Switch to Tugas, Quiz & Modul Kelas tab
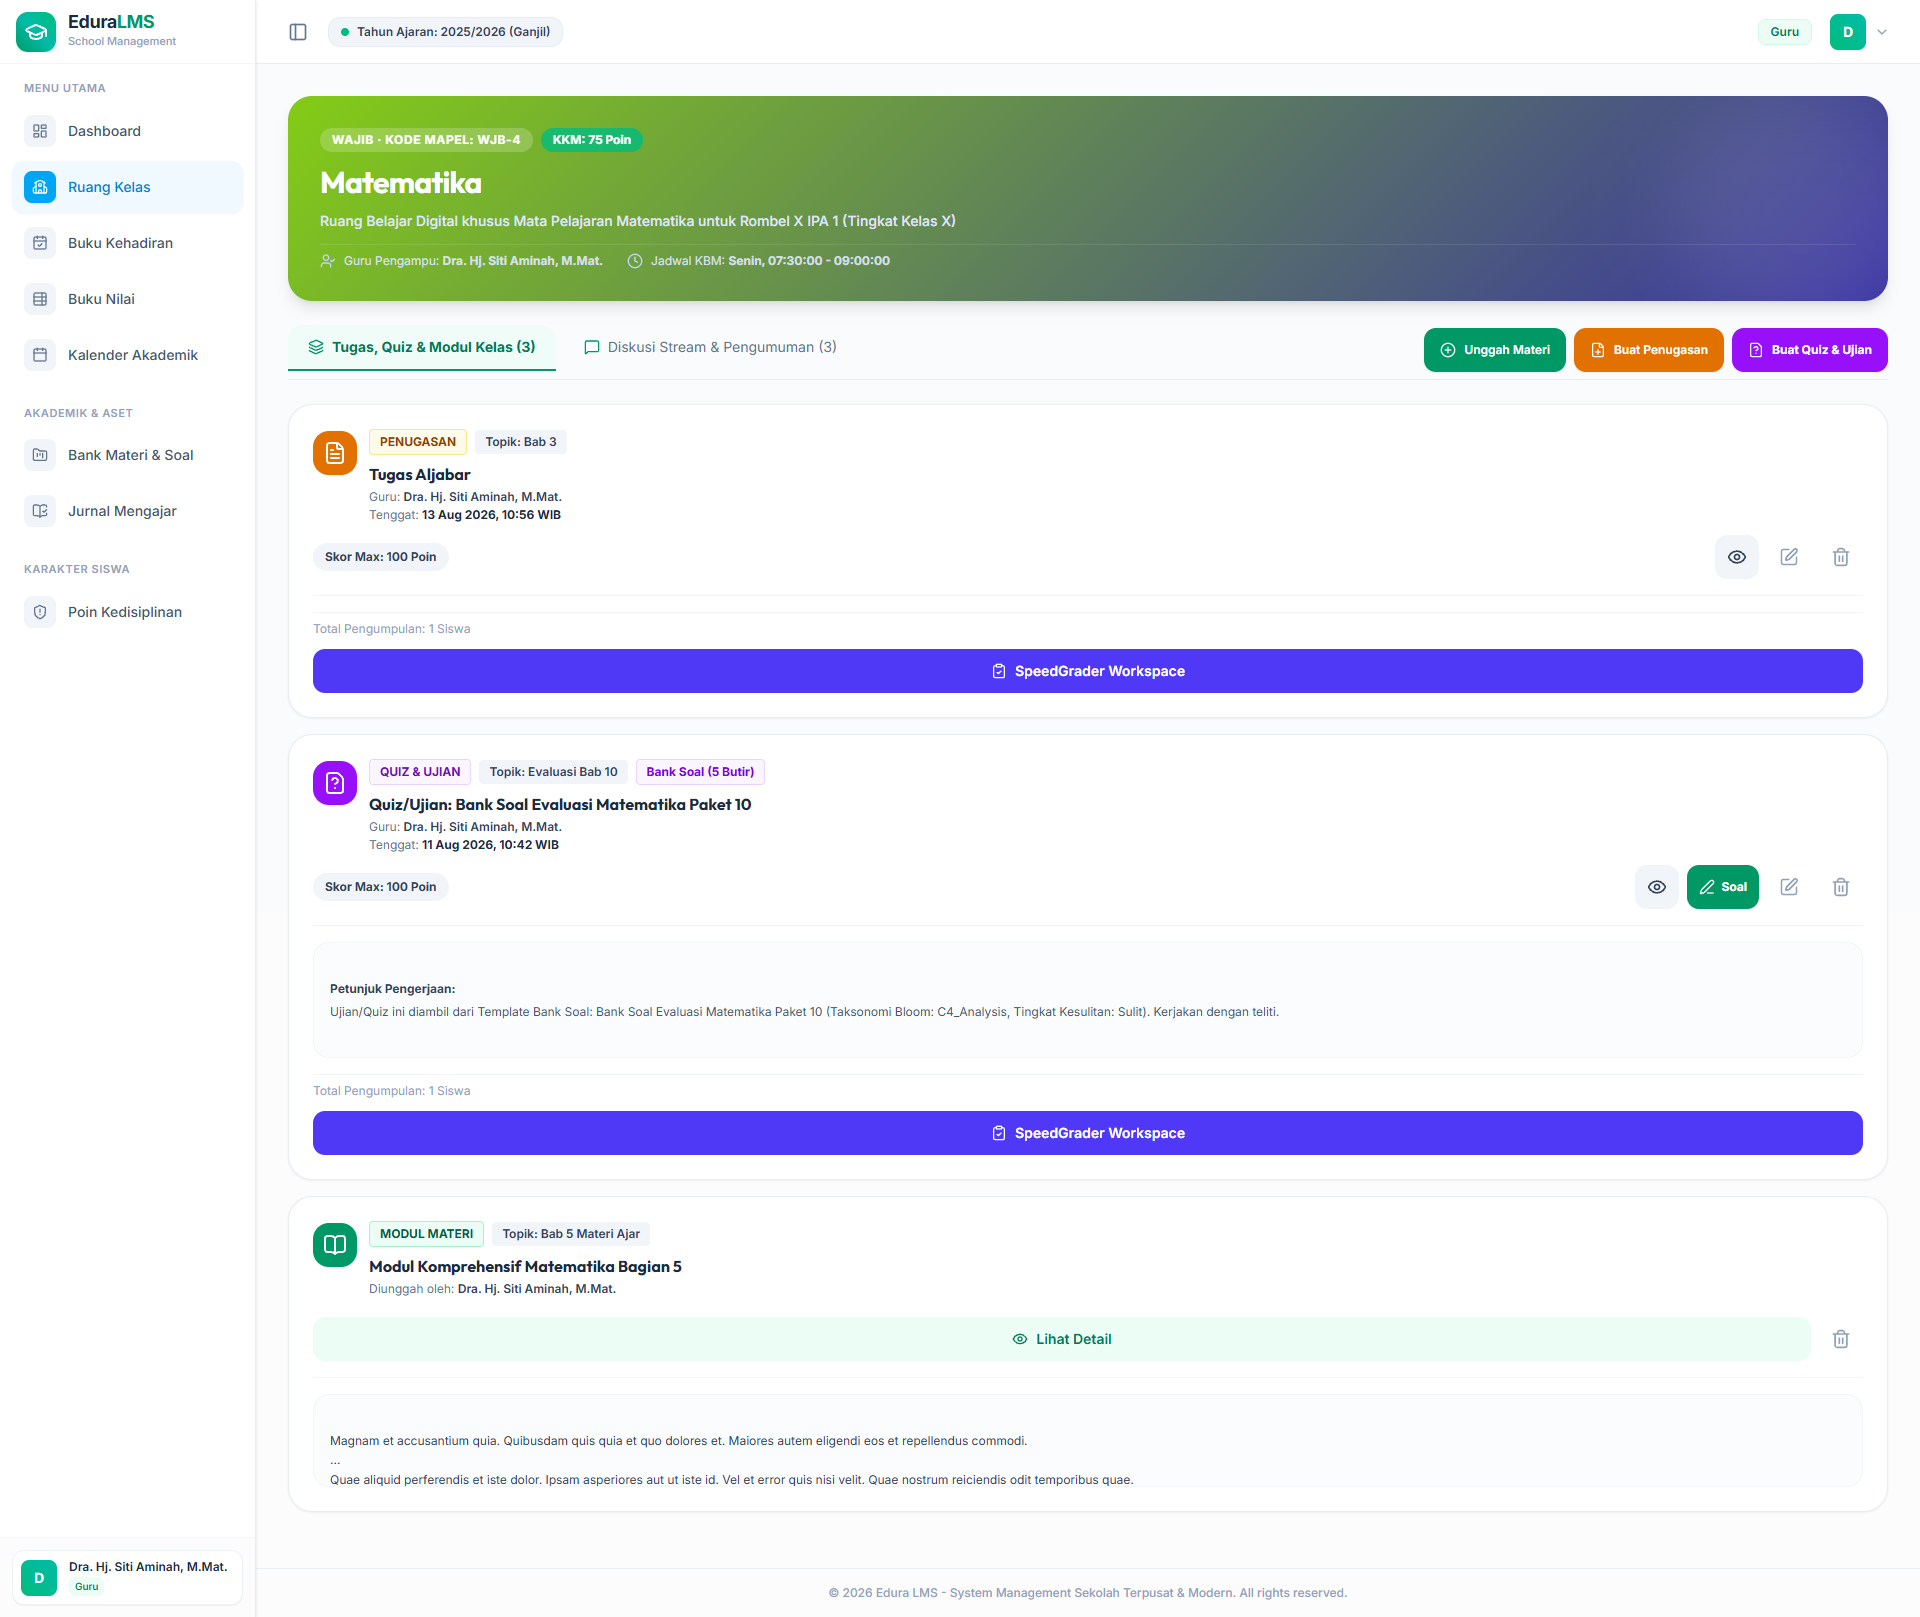Image resolution: width=1920 pixels, height=1617 pixels. click(x=422, y=347)
